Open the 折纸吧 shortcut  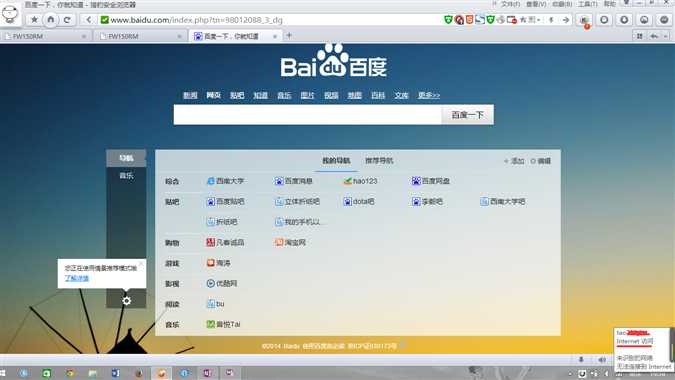pos(222,222)
